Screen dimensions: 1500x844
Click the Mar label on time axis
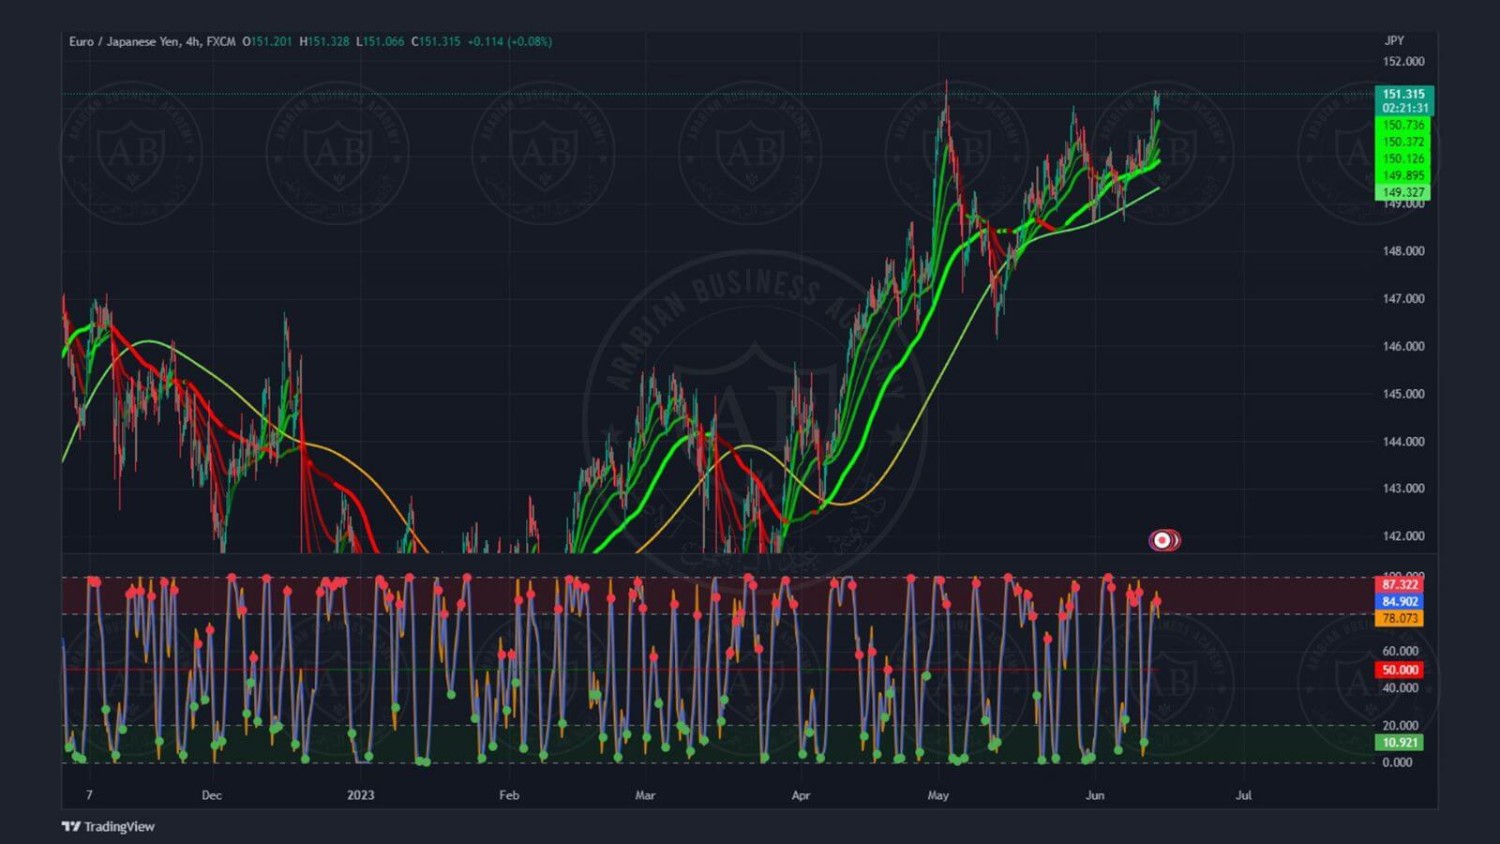pos(645,795)
